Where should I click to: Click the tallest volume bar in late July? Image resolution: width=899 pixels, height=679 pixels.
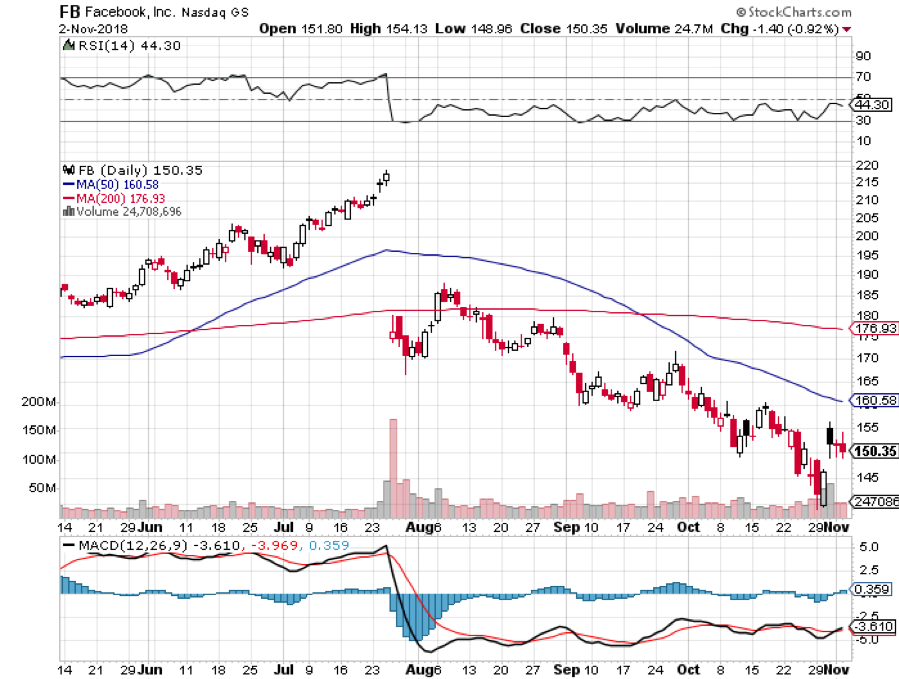393,468
